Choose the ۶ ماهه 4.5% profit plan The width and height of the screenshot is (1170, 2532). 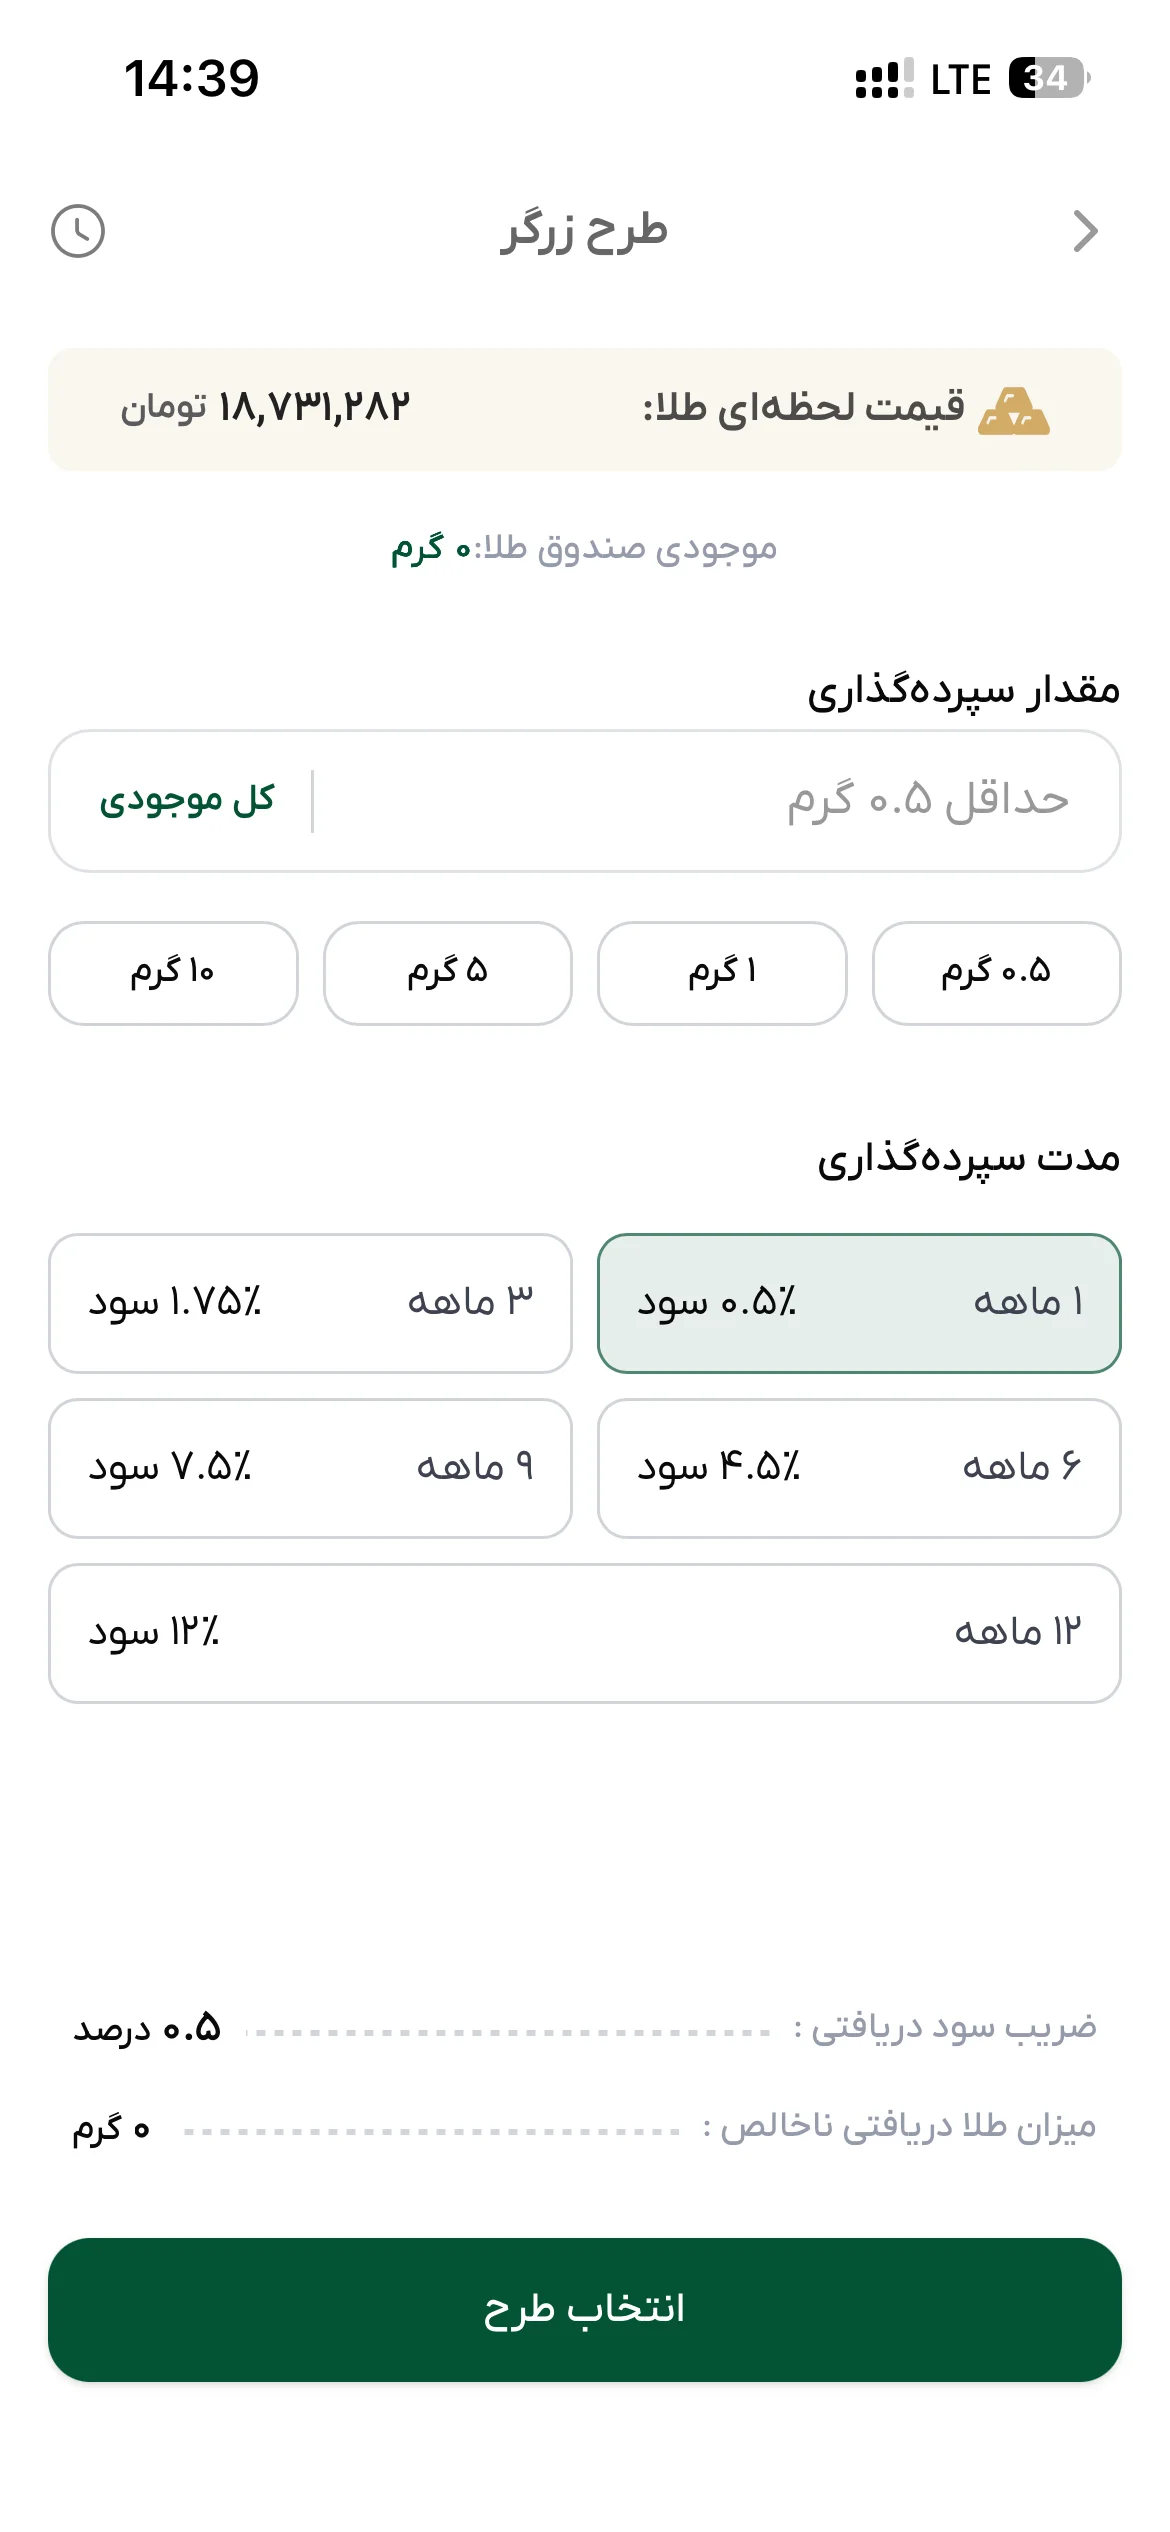(859, 1468)
